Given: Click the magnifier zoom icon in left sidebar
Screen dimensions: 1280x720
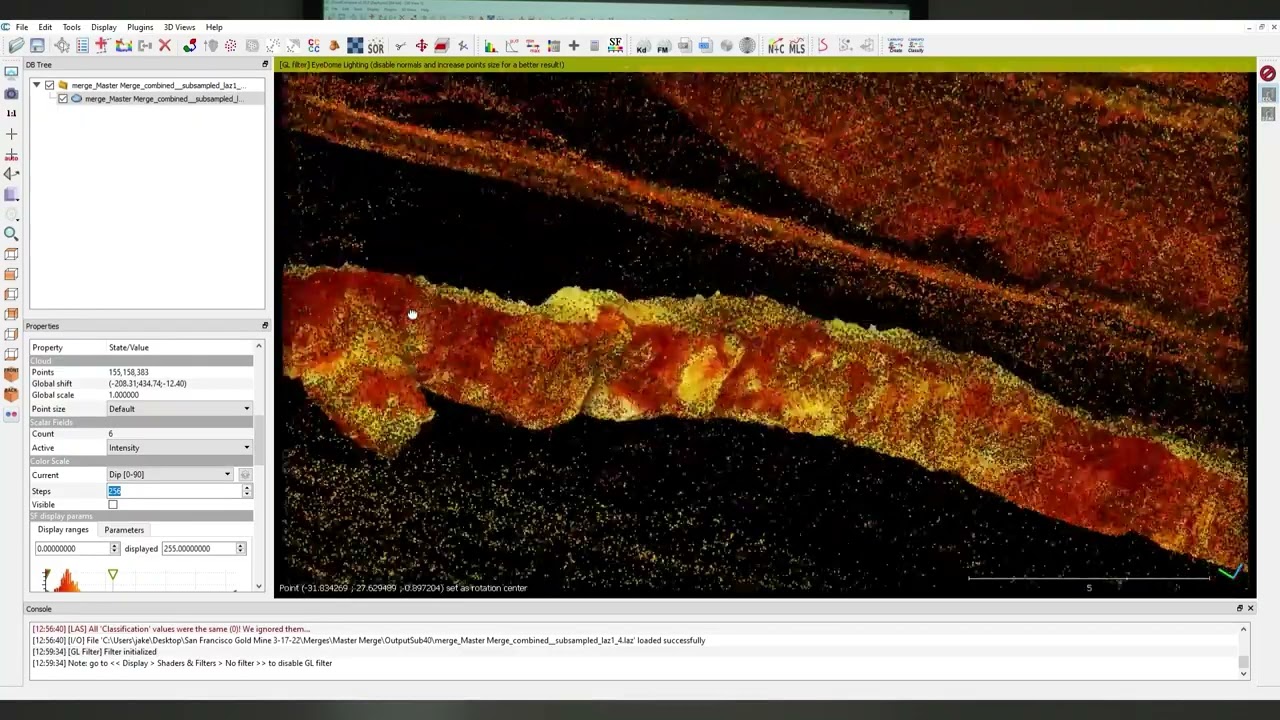Looking at the screenshot, I should coord(11,234).
